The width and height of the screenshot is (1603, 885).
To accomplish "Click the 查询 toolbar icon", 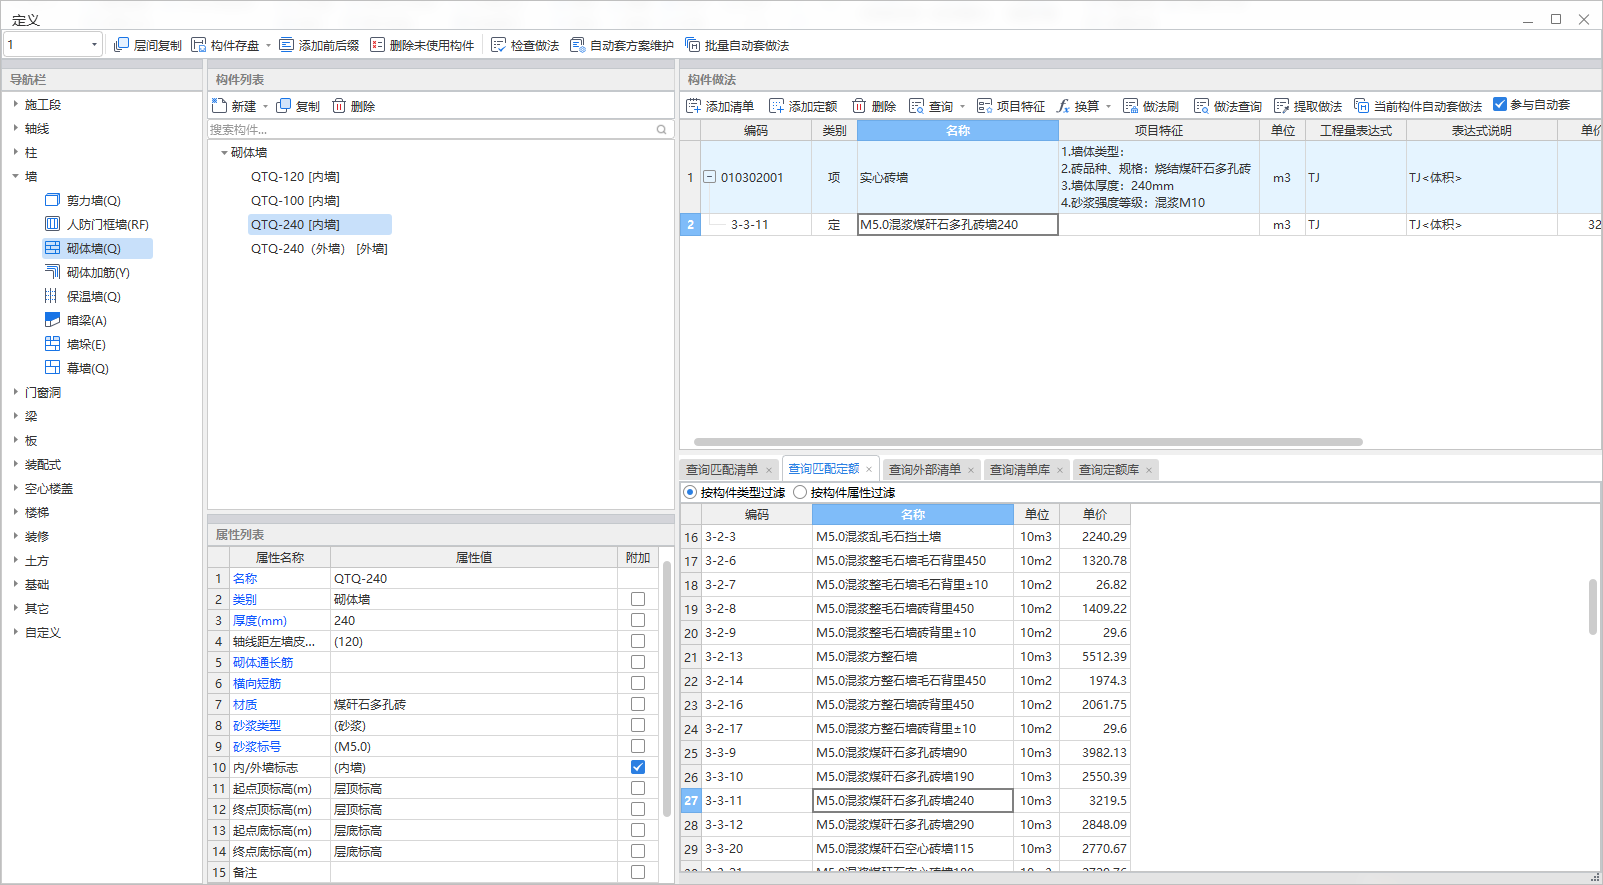I will click(x=916, y=106).
